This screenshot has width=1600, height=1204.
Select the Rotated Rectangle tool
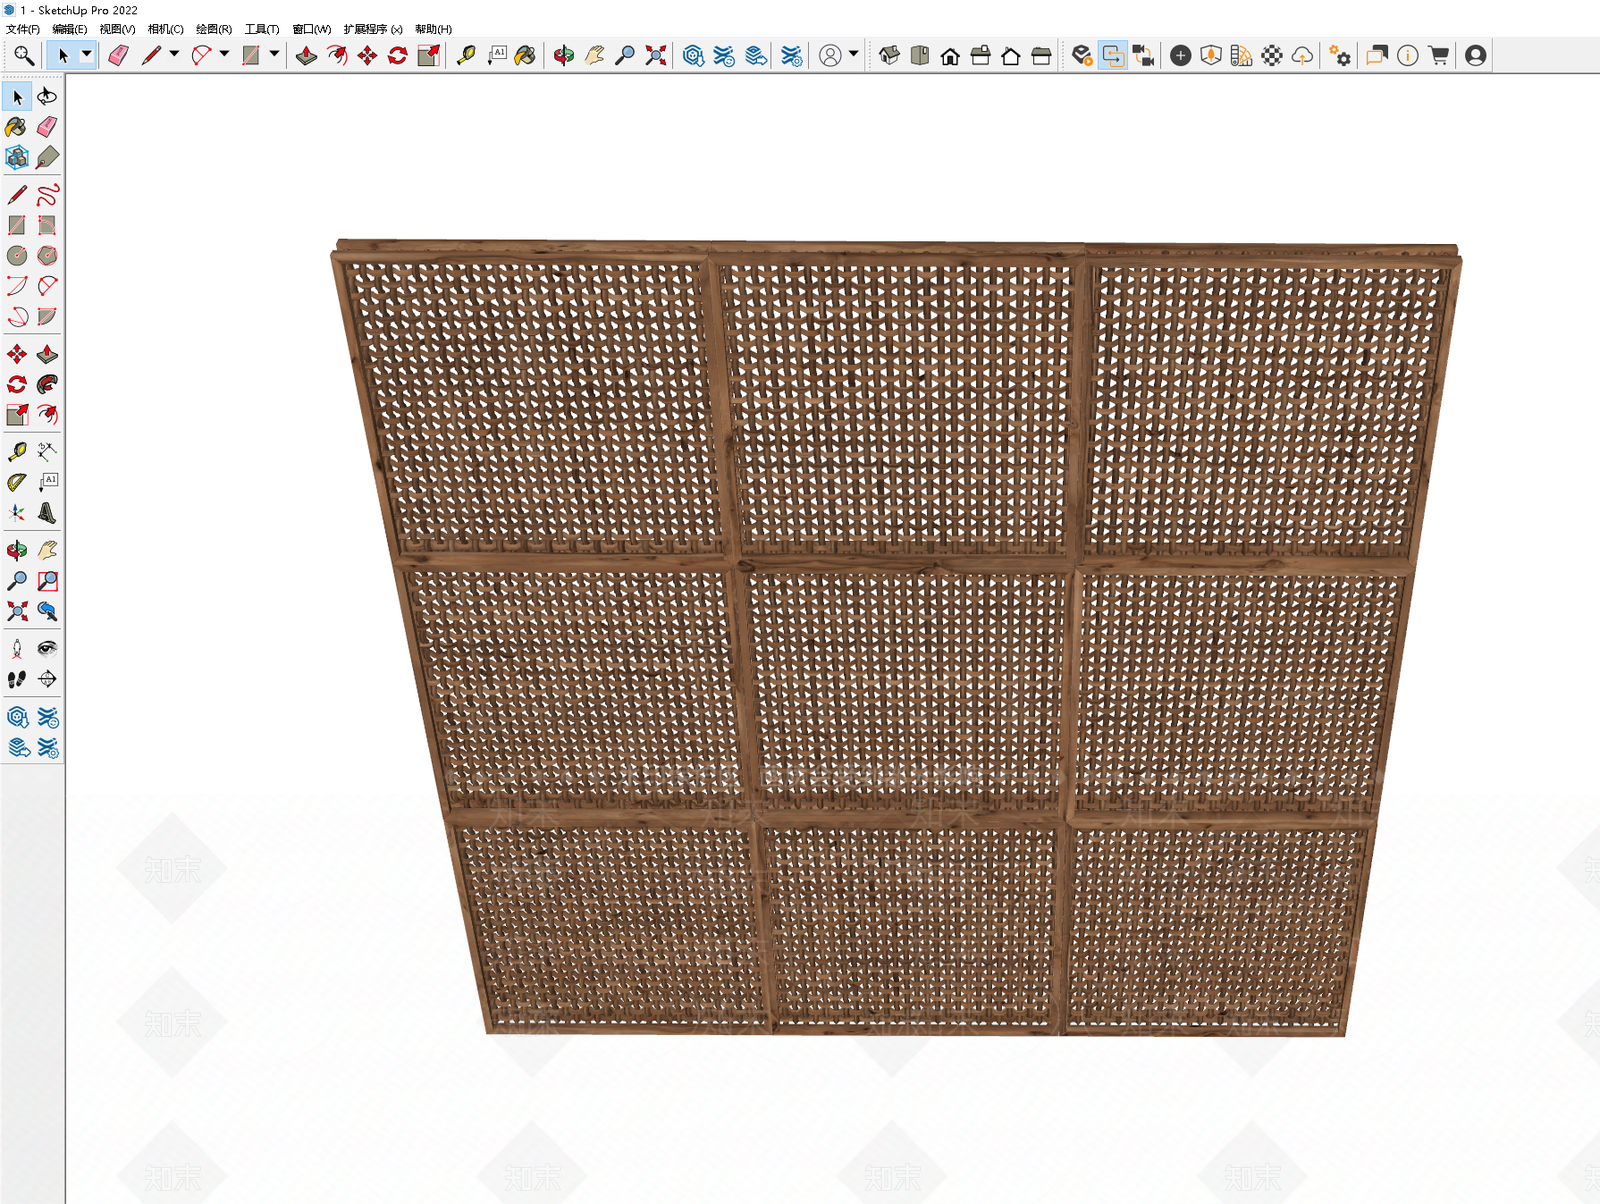[47, 225]
